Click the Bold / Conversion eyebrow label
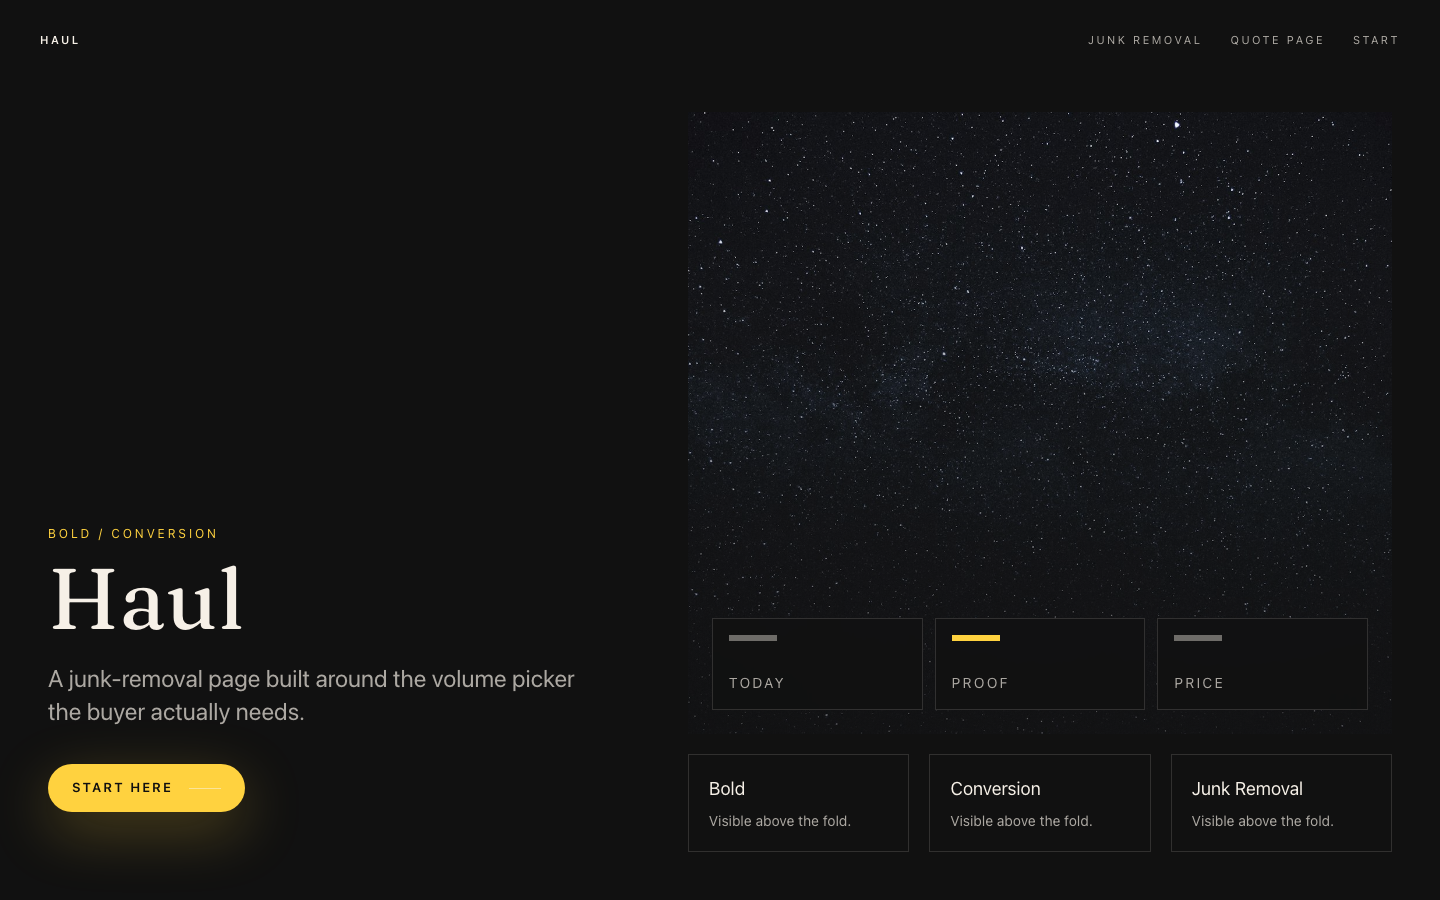Viewport: 1440px width, 900px height. [133, 534]
